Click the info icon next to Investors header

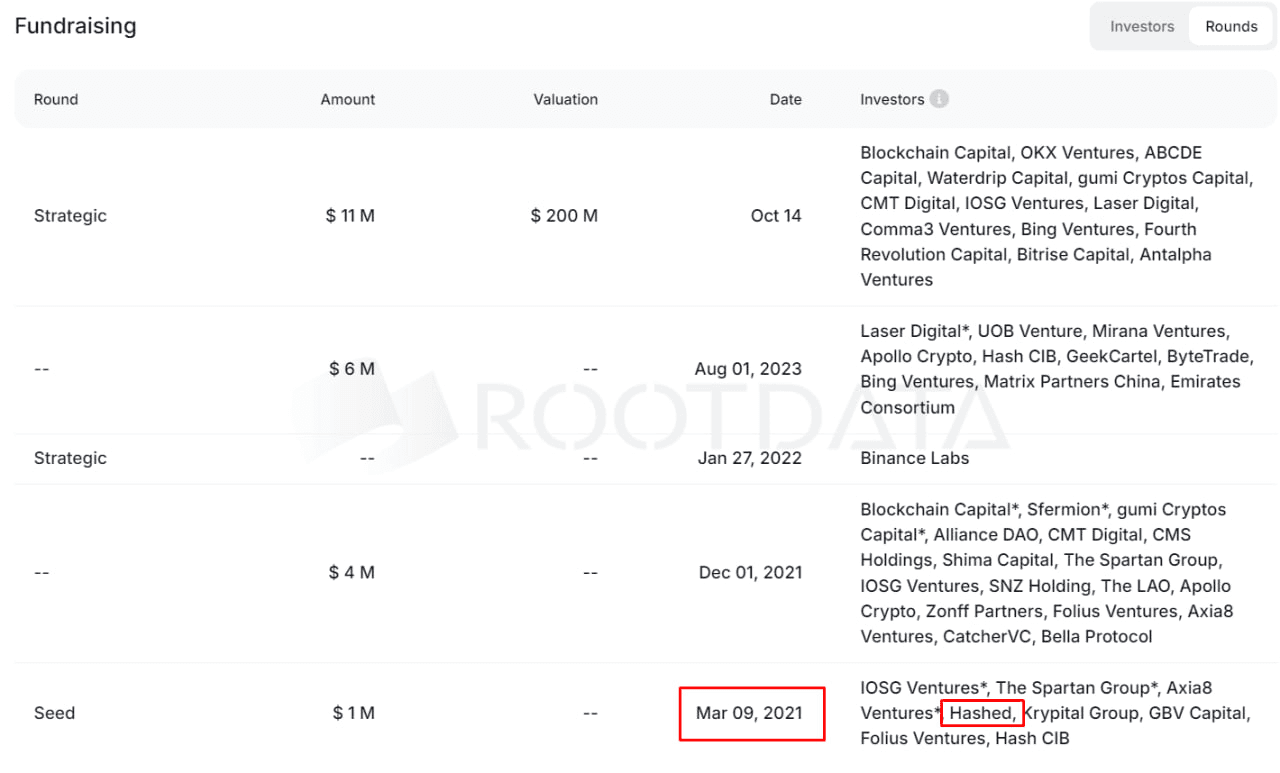938,99
